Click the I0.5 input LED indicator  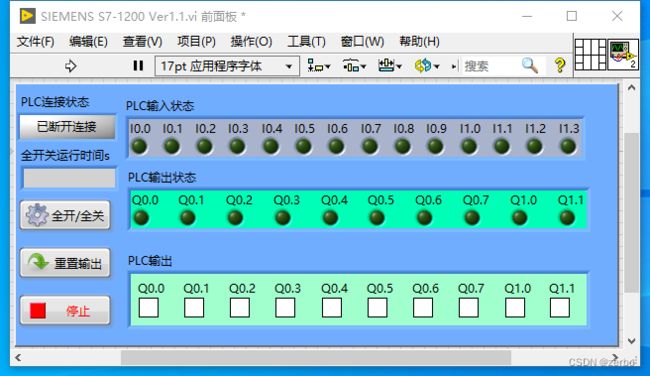(303, 146)
